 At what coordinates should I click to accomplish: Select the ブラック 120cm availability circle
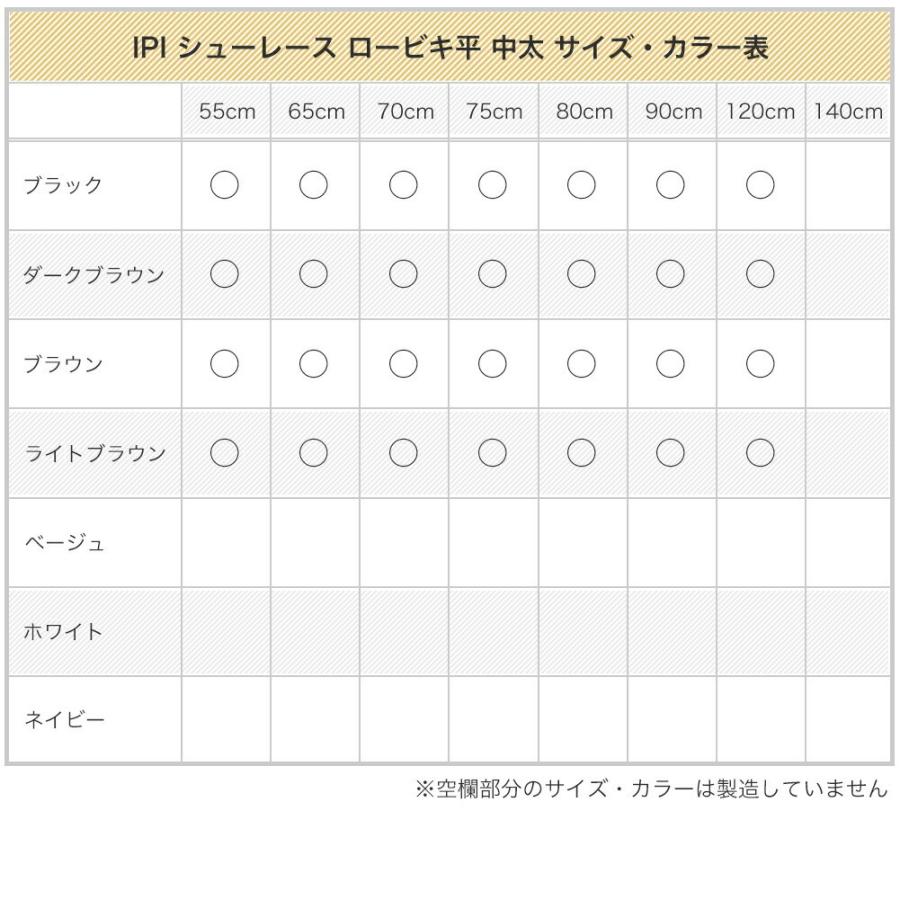[x=760, y=185]
